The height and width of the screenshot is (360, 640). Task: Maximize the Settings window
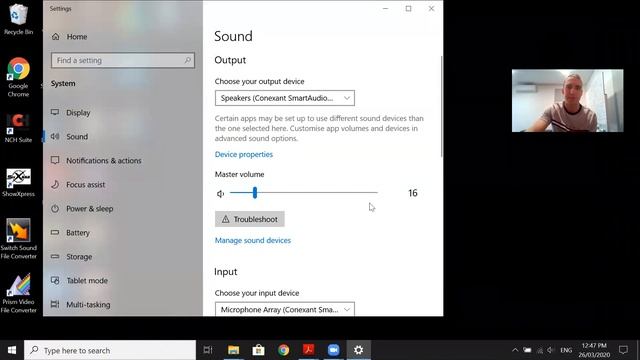pos(408,9)
